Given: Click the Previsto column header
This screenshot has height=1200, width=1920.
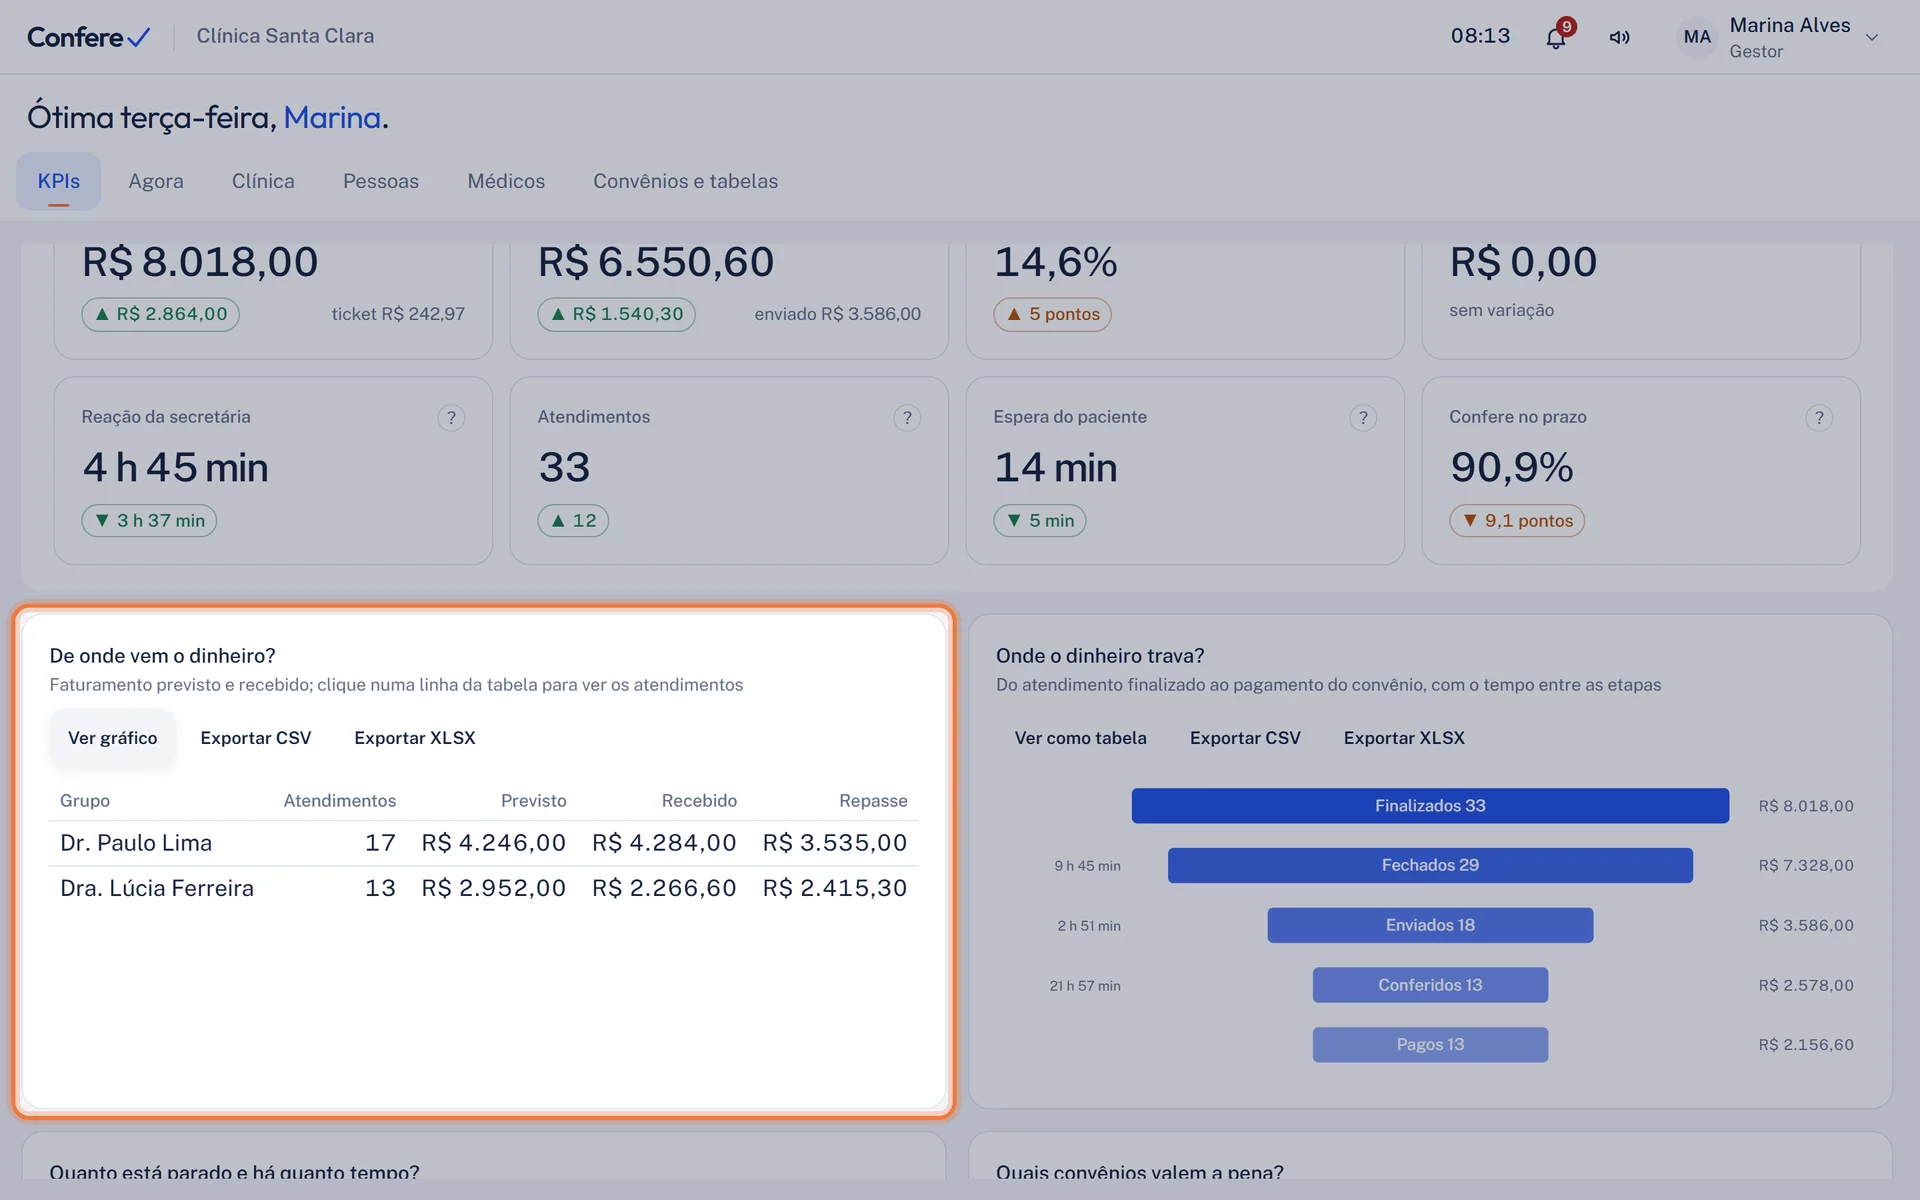Looking at the screenshot, I should coord(533,801).
